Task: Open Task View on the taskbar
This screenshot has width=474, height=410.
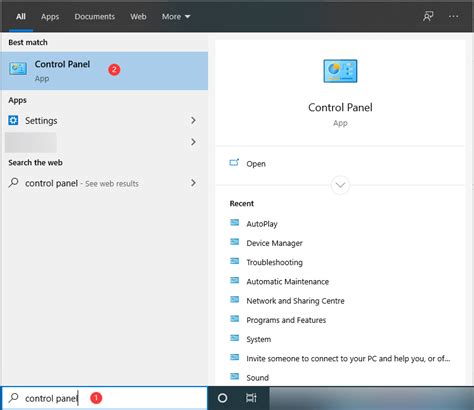Action: tap(251, 398)
